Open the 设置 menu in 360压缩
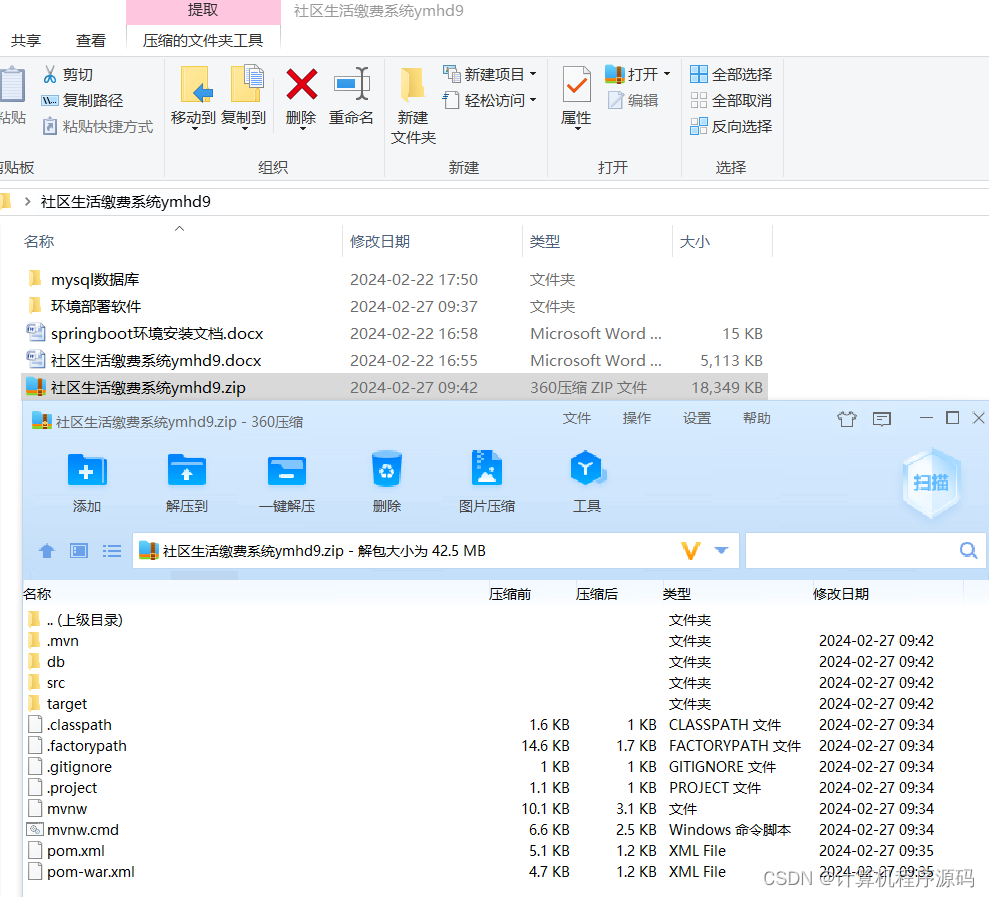The image size is (989, 897). tap(696, 418)
